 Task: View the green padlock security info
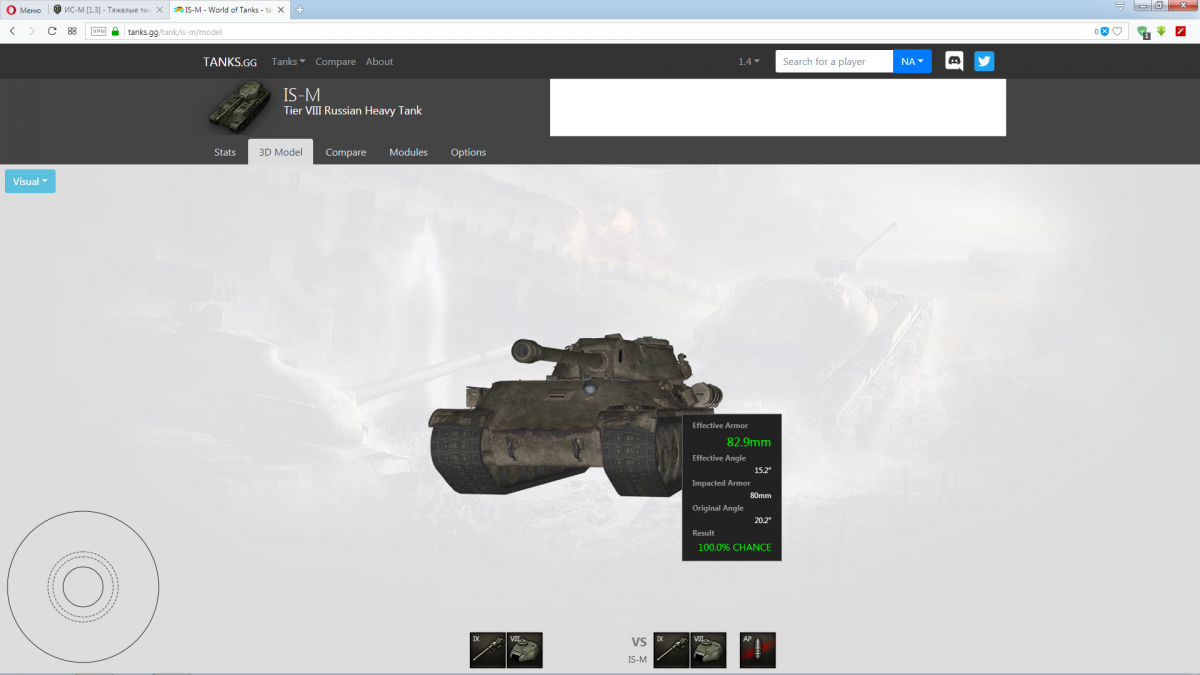tap(116, 31)
